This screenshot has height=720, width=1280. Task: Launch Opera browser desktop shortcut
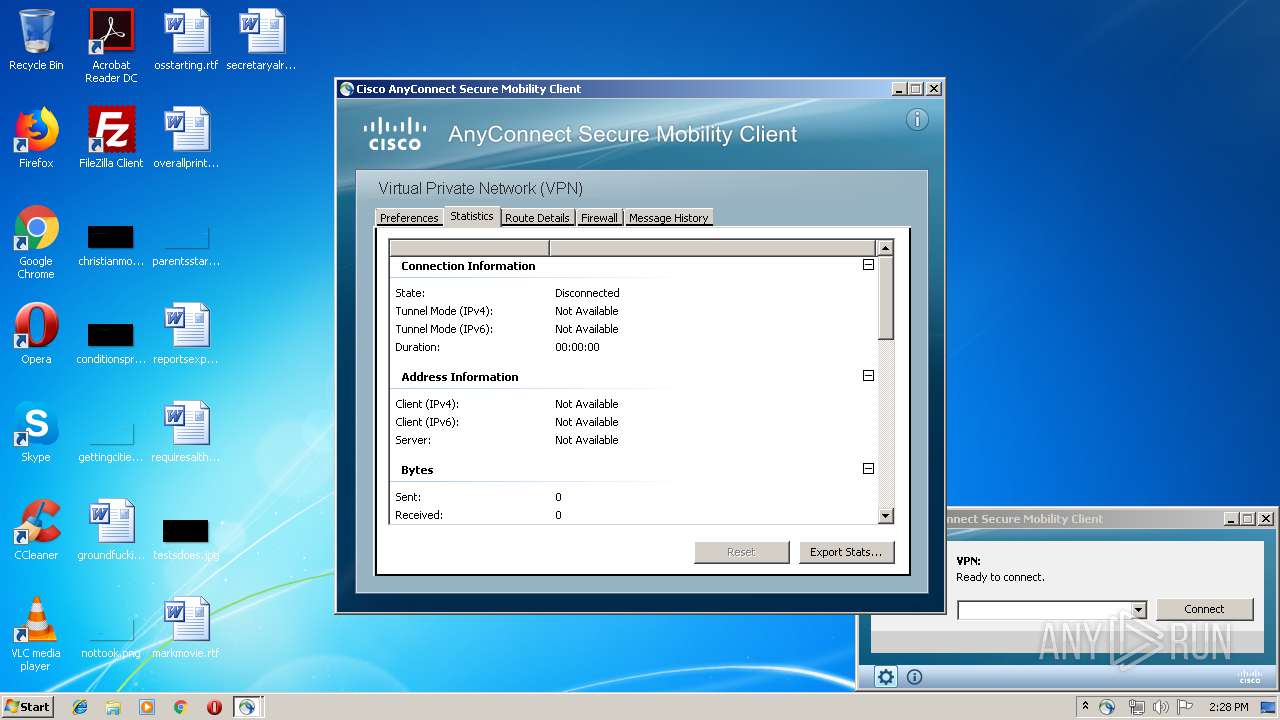pyautogui.click(x=36, y=334)
